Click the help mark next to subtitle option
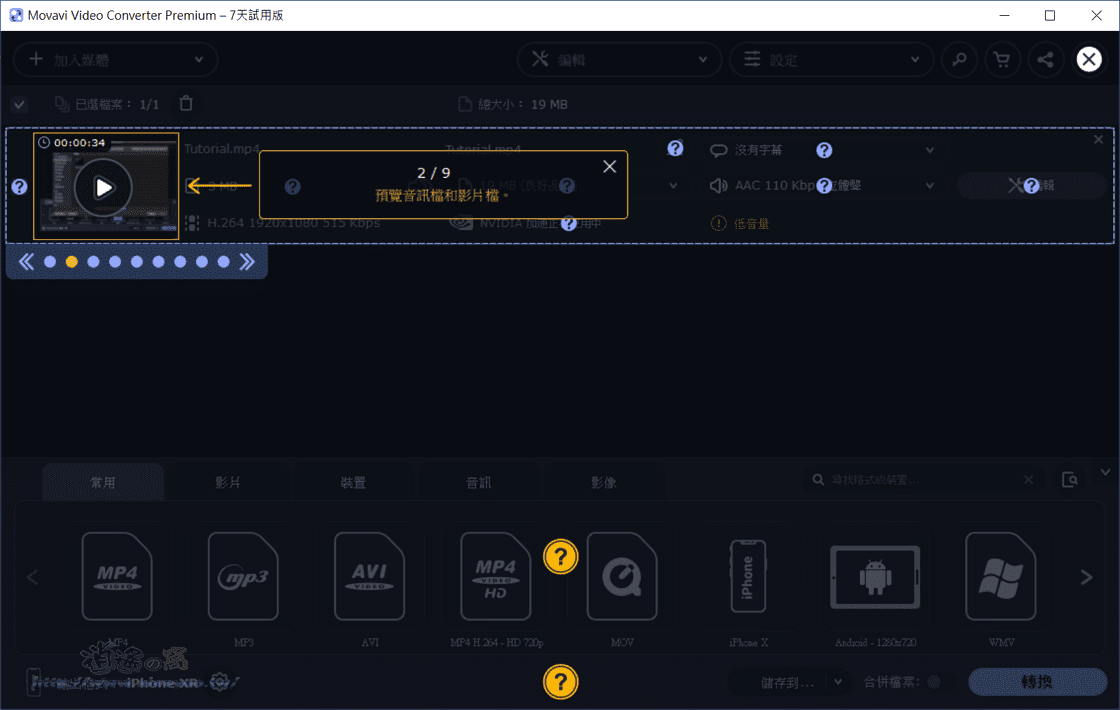The height and width of the screenshot is (710, 1120). tap(824, 150)
